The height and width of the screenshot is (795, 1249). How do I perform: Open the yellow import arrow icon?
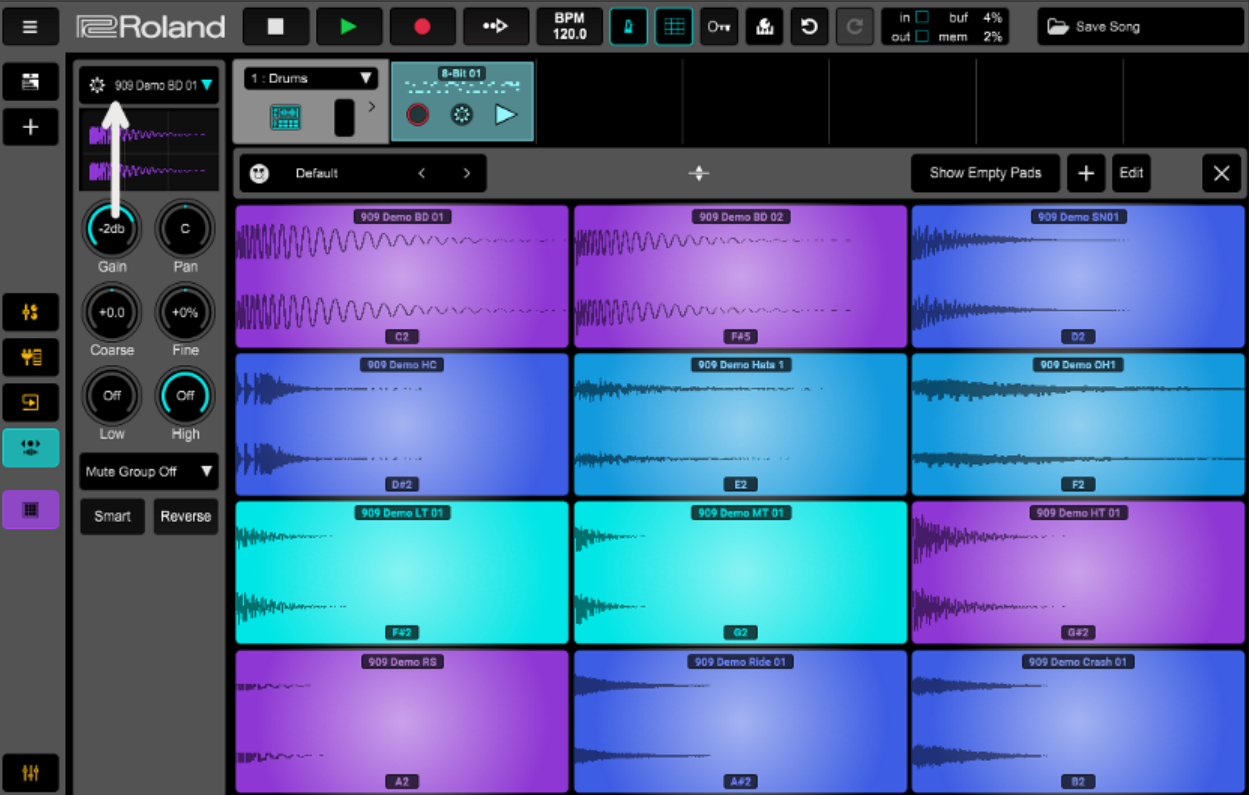[x=30, y=402]
